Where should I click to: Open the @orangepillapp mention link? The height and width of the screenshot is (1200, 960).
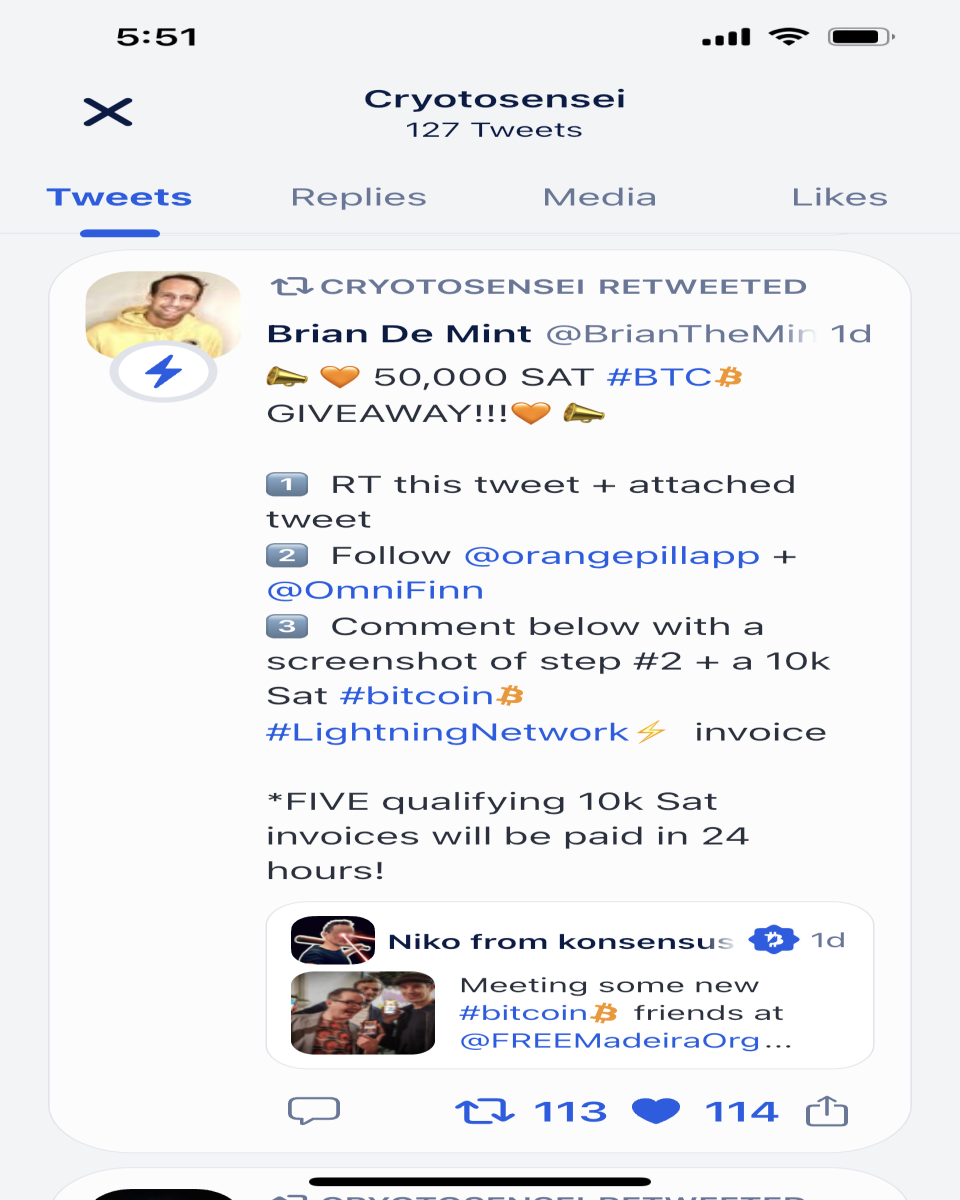[612, 556]
